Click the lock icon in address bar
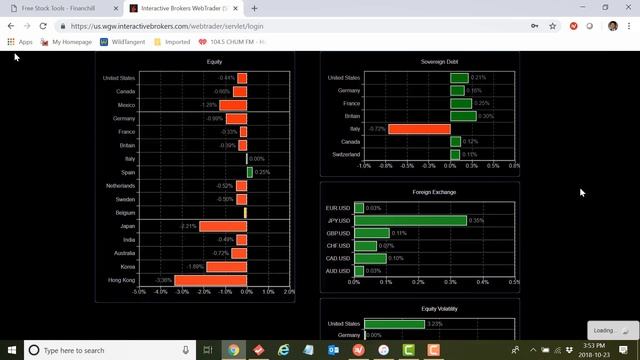 click(x=62, y=26)
